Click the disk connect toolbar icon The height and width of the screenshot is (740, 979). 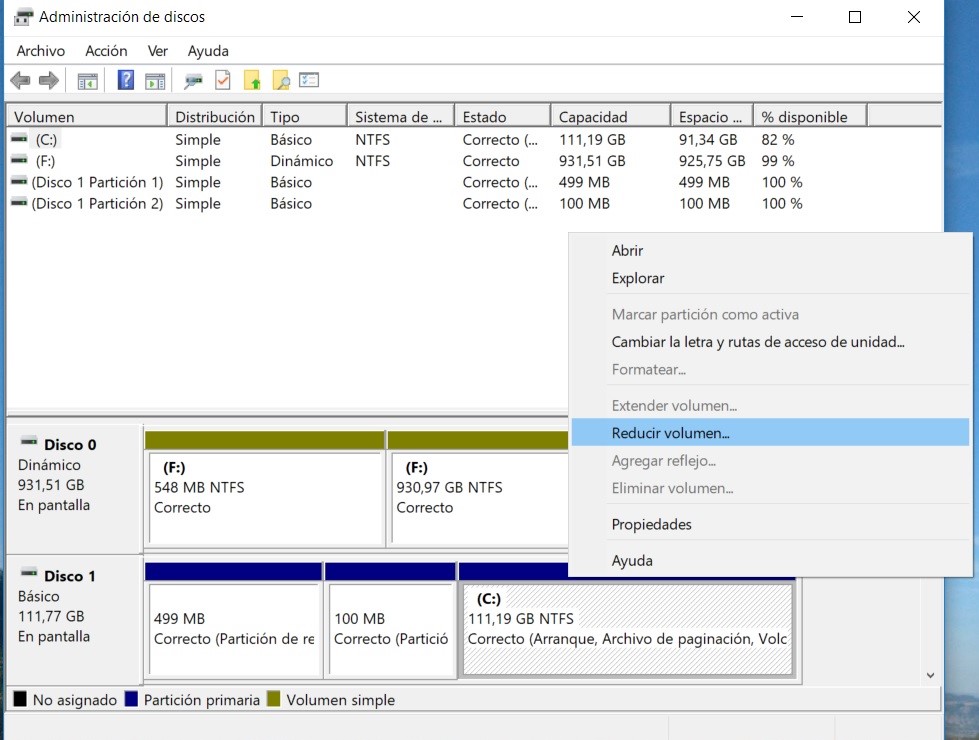(194, 81)
